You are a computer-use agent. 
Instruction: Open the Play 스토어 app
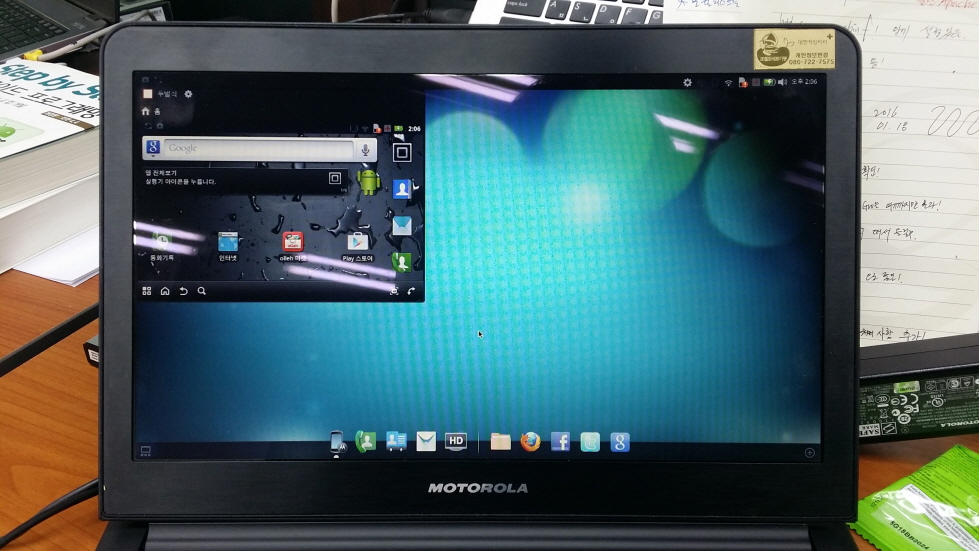pos(358,246)
